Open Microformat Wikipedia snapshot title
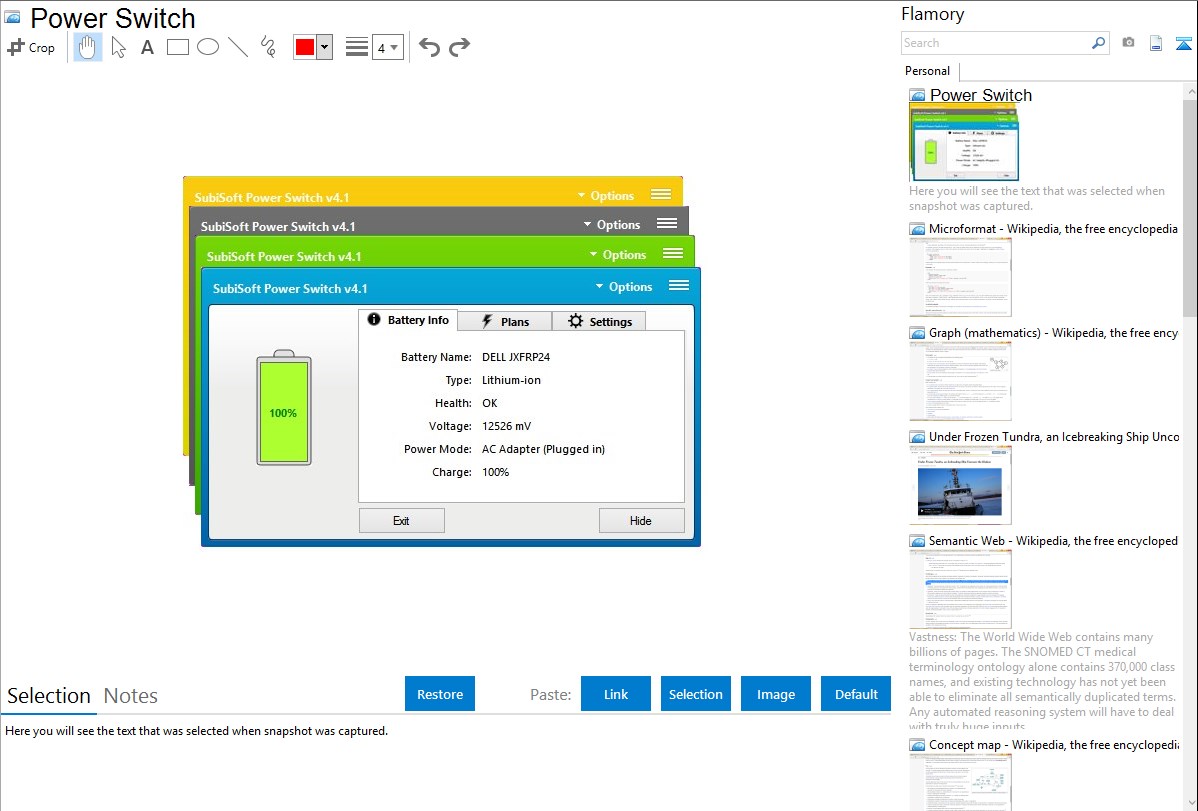The width and height of the screenshot is (1198, 811). point(1053,229)
